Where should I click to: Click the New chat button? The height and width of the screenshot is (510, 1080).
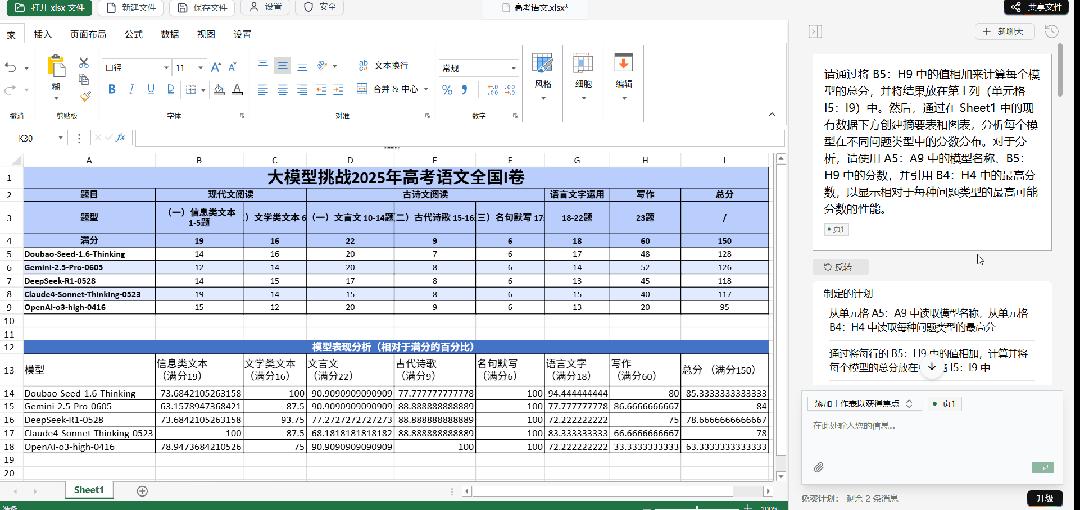(1004, 31)
